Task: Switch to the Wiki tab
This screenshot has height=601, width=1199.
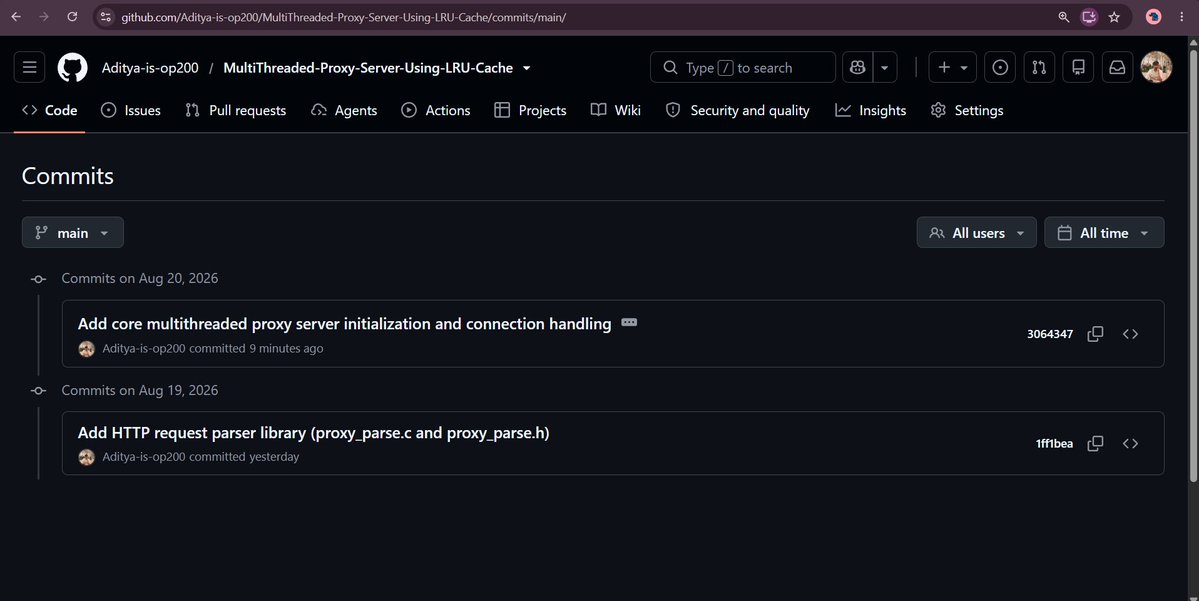Action: pos(616,110)
